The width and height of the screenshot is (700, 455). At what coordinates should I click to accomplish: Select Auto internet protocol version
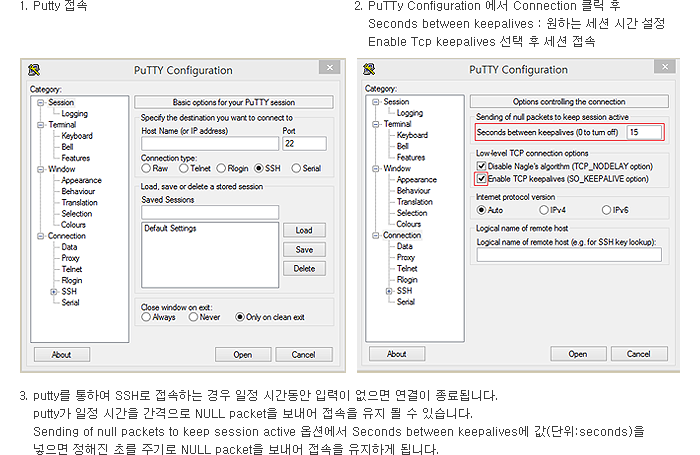coord(481,210)
